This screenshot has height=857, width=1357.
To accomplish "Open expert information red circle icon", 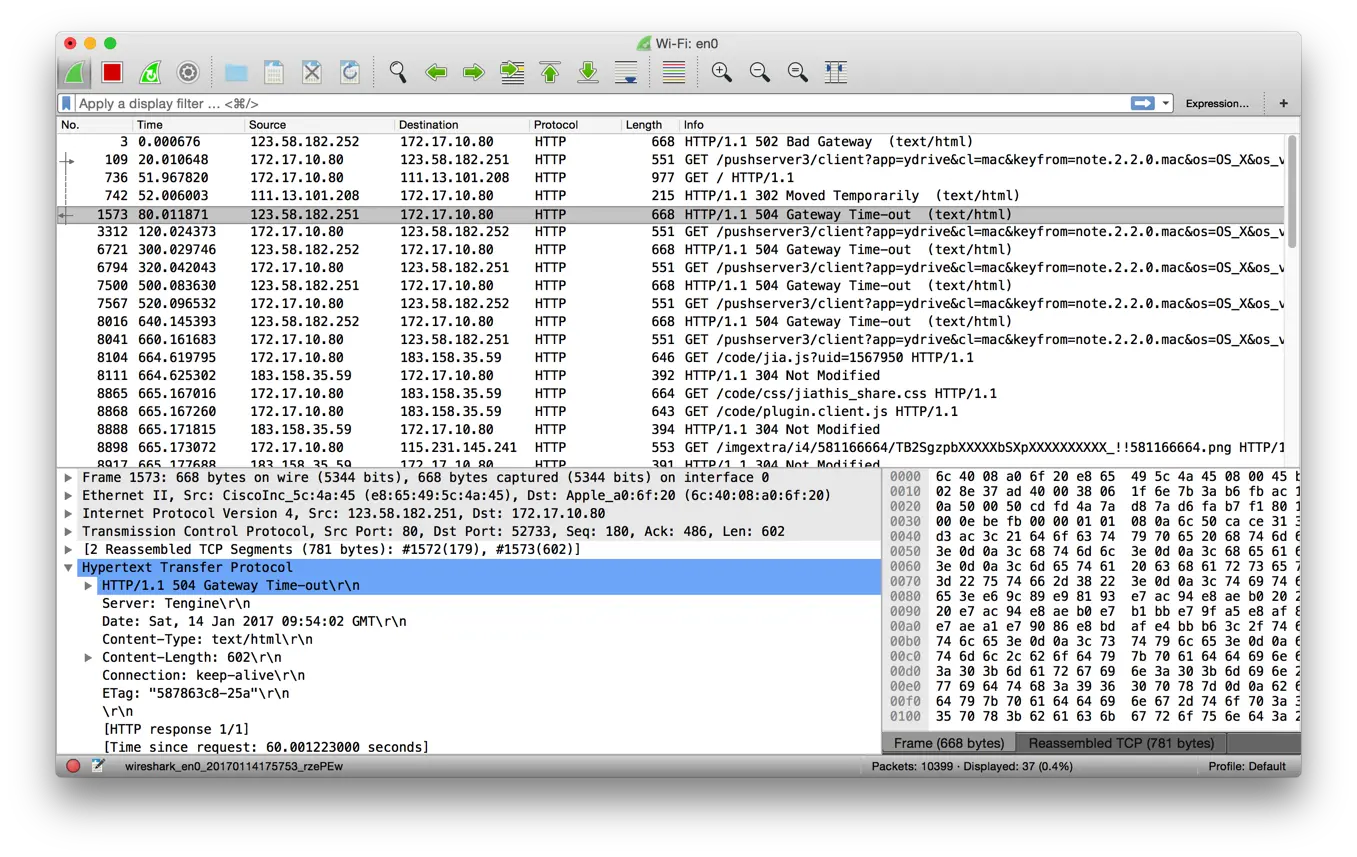I will 73,766.
